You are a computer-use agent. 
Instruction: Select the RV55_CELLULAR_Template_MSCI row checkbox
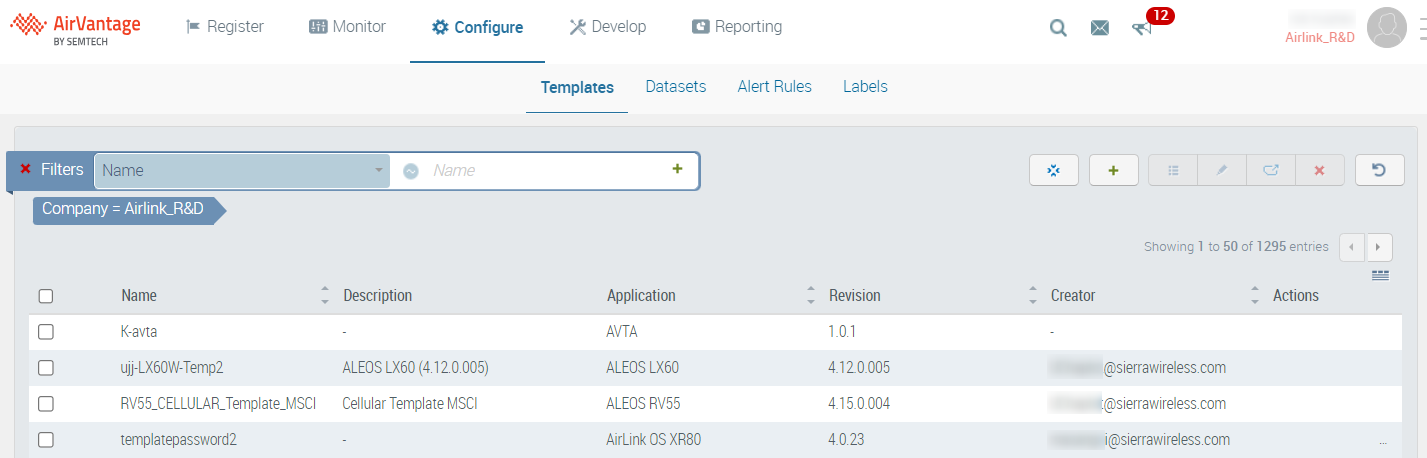(x=45, y=404)
